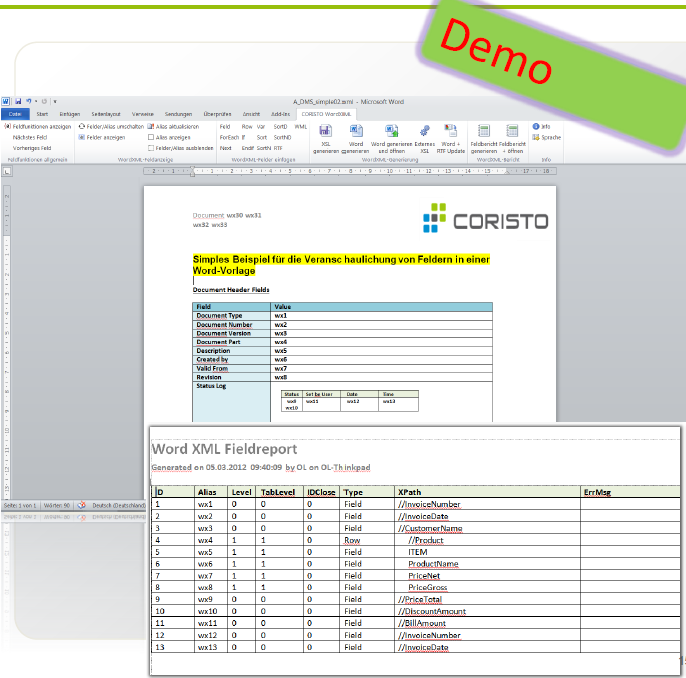Image resolution: width=686 pixels, height=678 pixels.
Task: Switch to the Ansicht tab
Action: tap(251, 114)
